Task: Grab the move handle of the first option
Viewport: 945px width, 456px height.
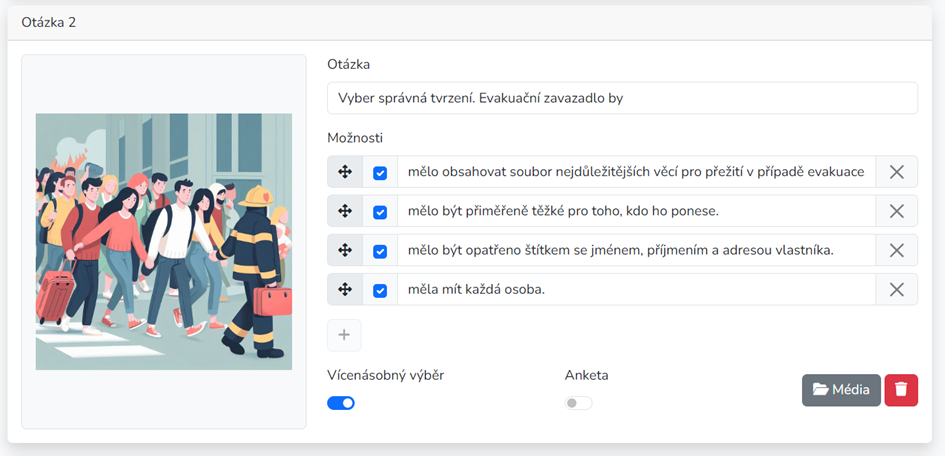Action: (345, 172)
